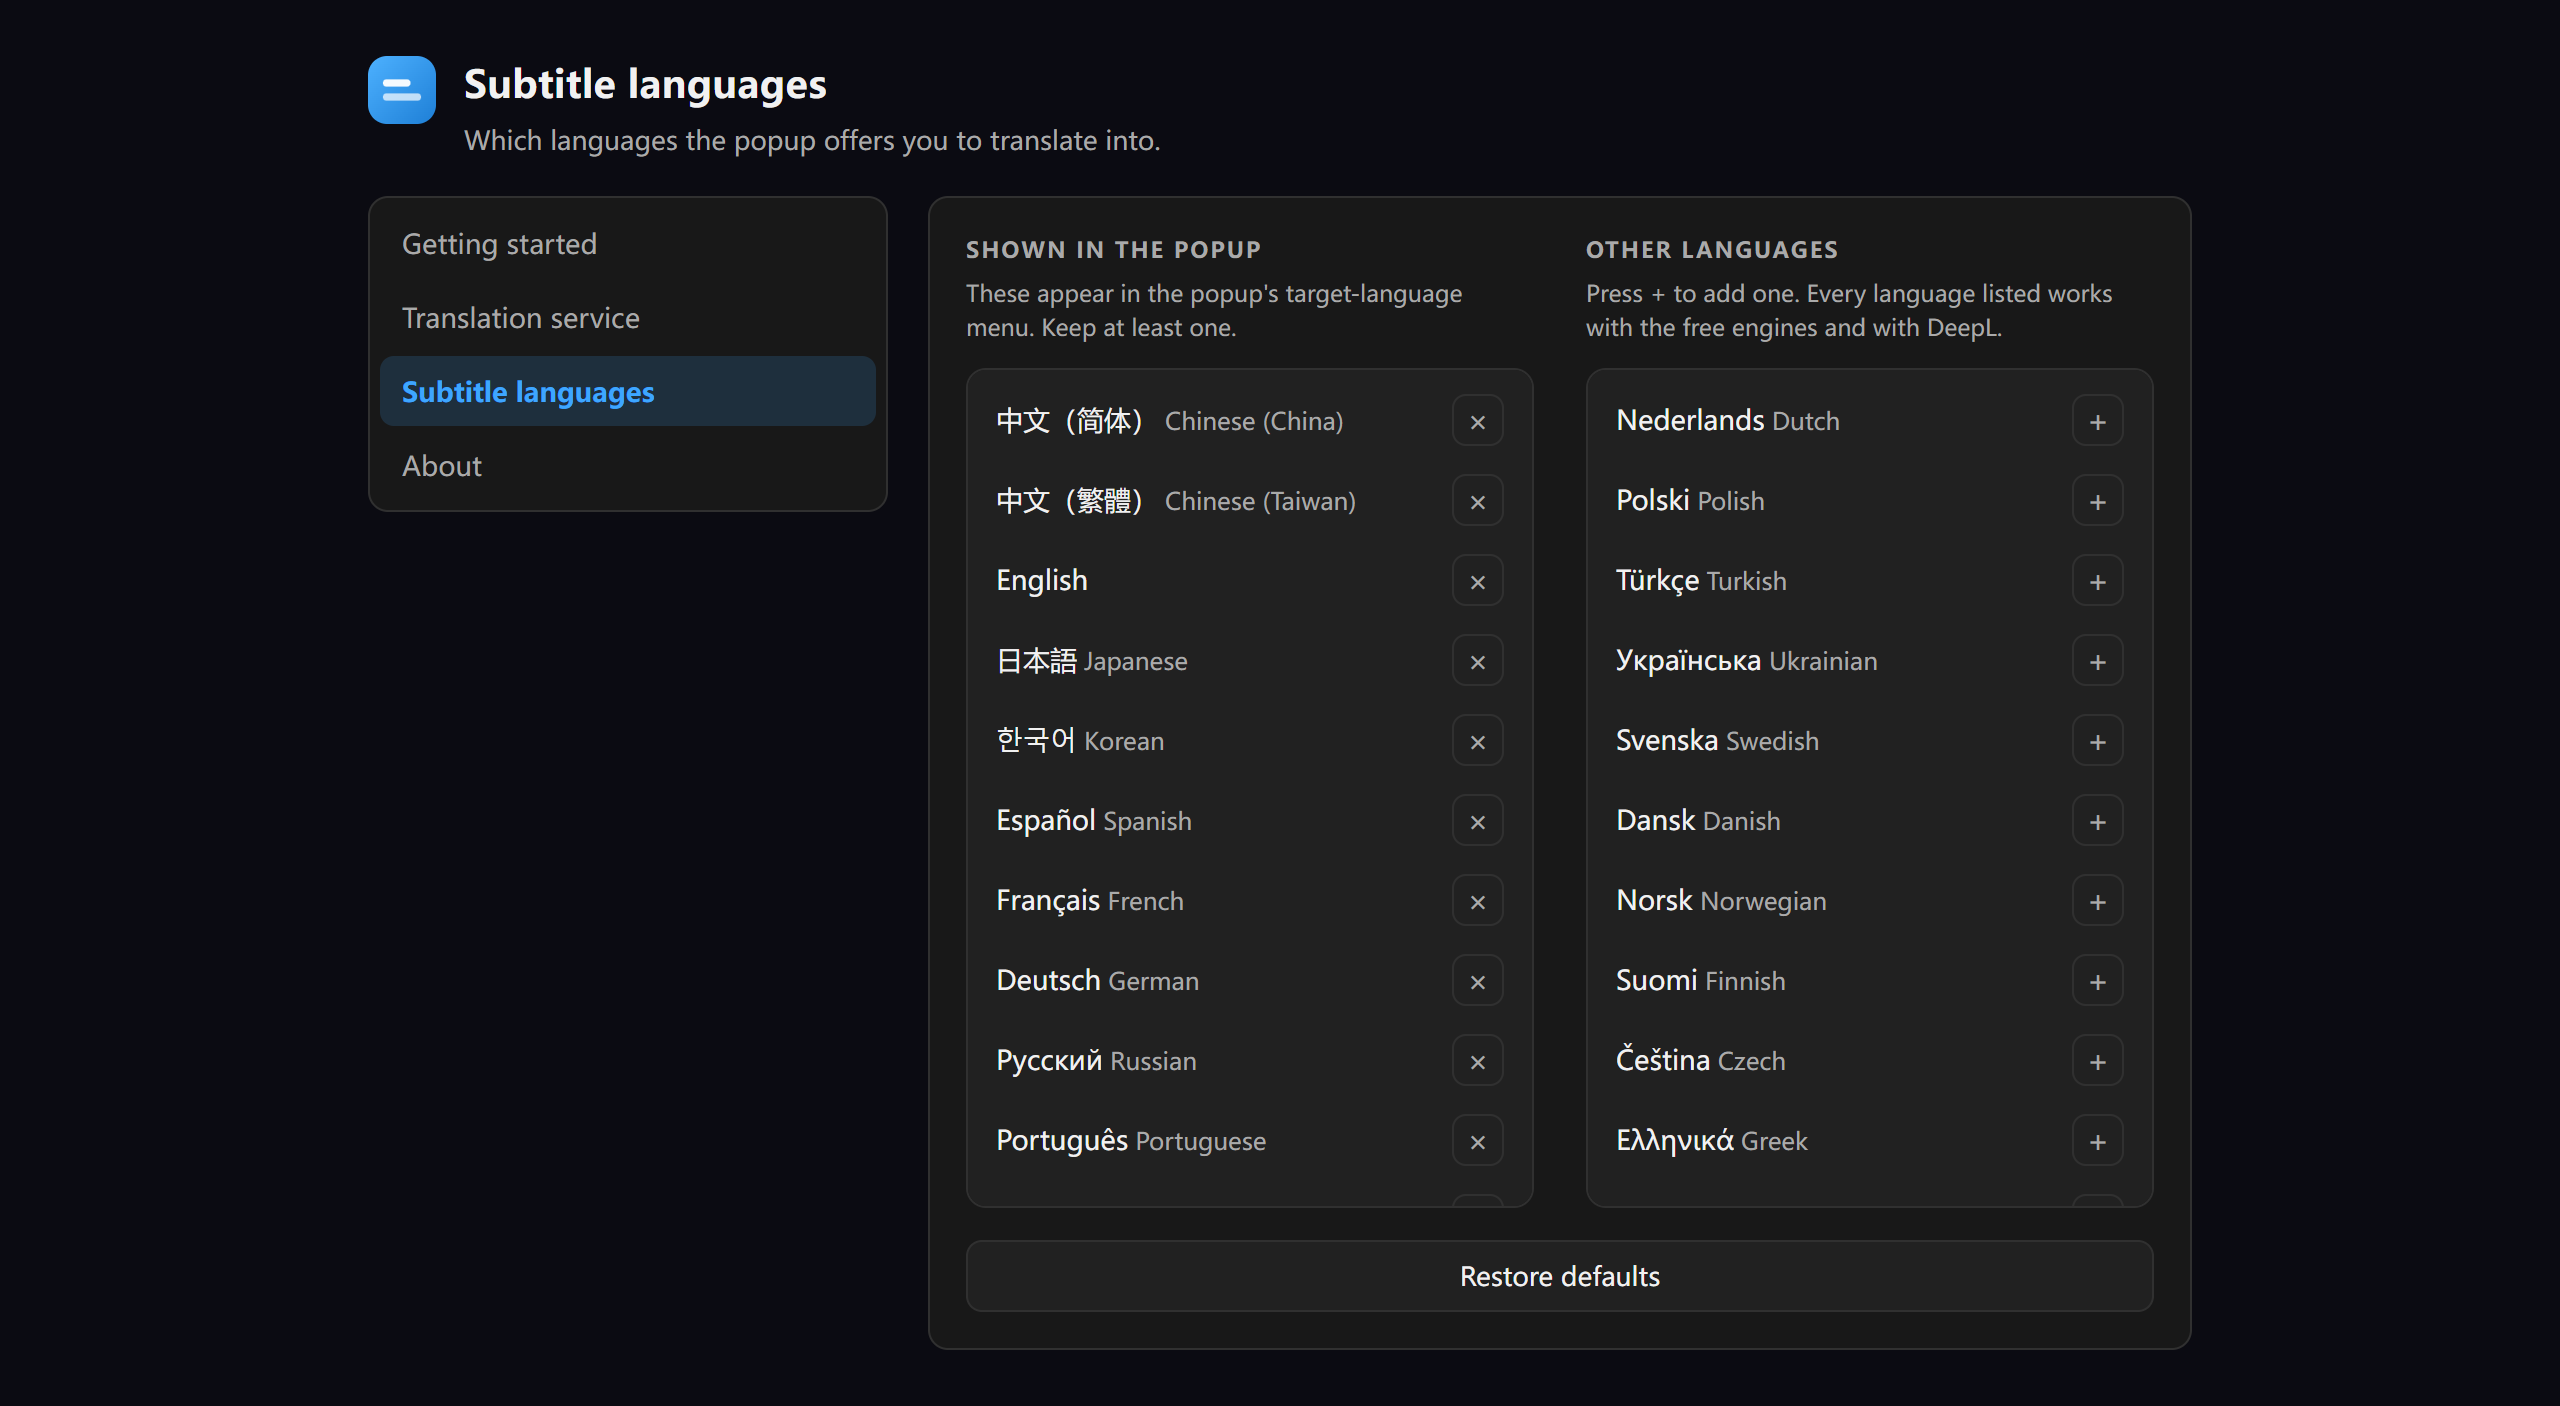Click the Nederlands Dutch row label
The height and width of the screenshot is (1406, 2560).
1727,421
